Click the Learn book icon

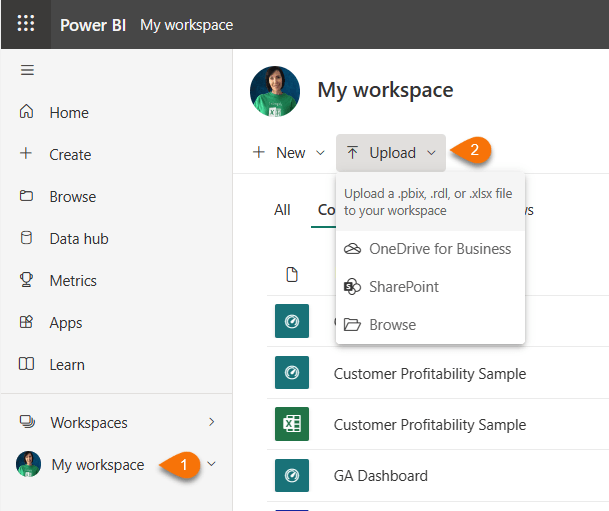point(26,364)
